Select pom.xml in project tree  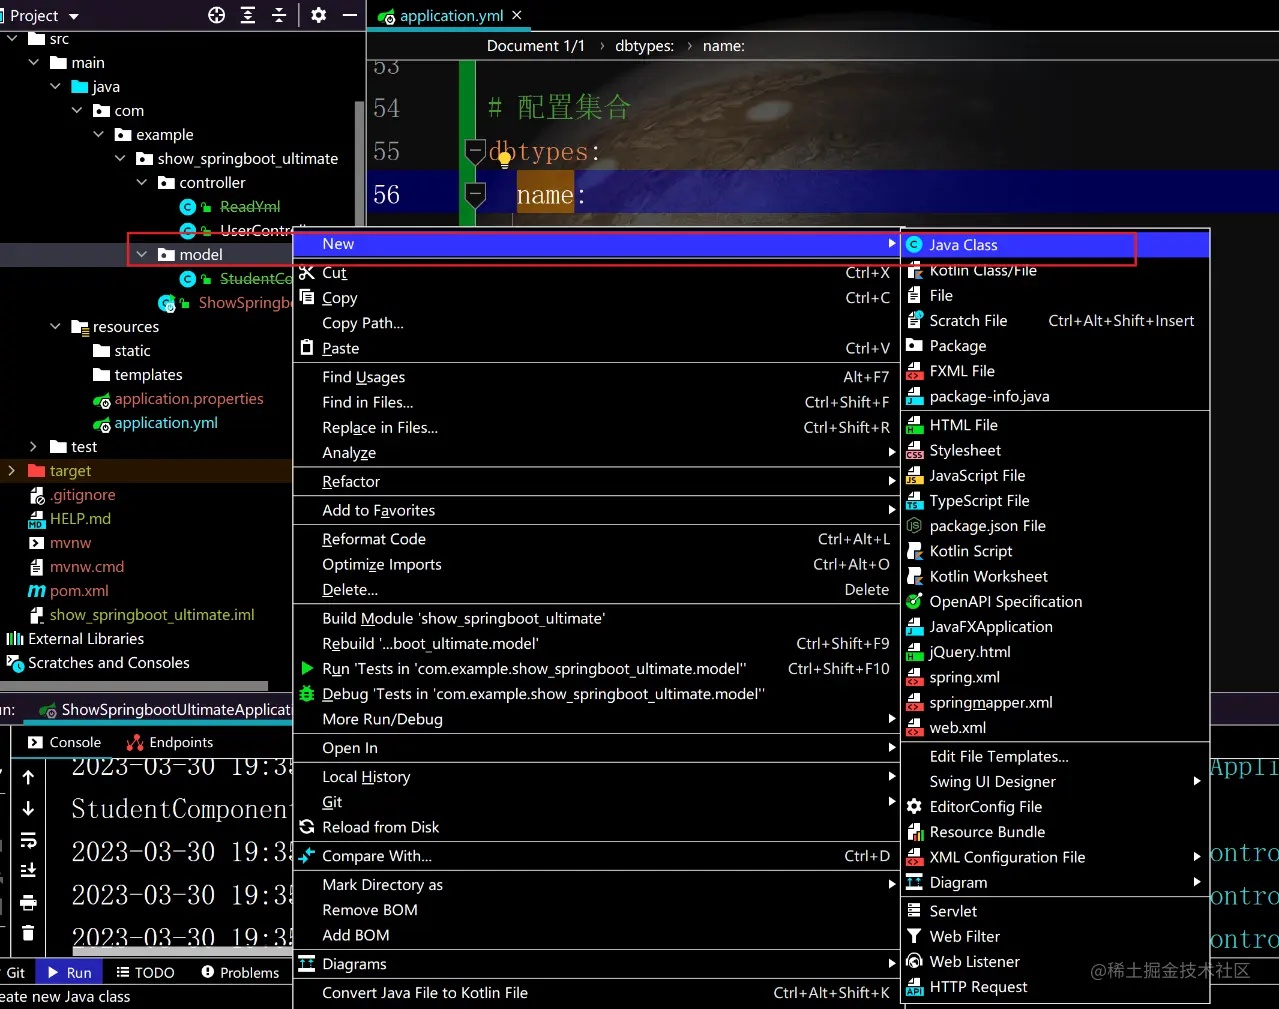pos(79,590)
